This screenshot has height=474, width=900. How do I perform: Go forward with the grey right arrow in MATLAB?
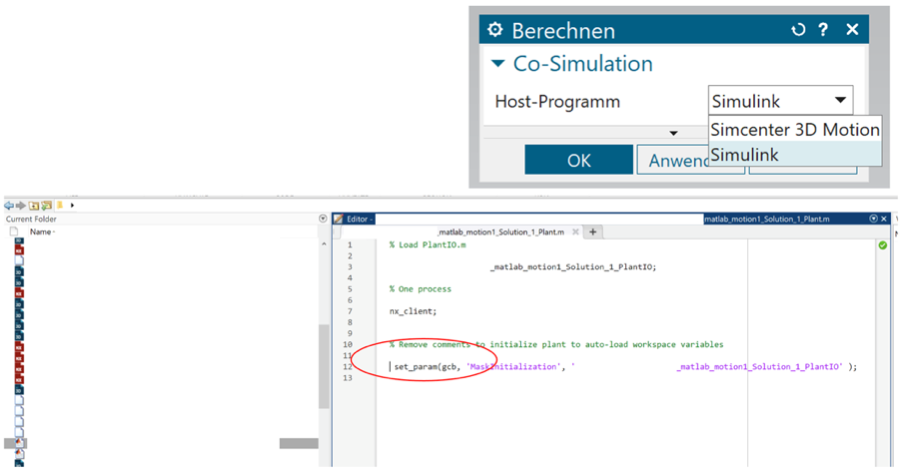point(21,205)
